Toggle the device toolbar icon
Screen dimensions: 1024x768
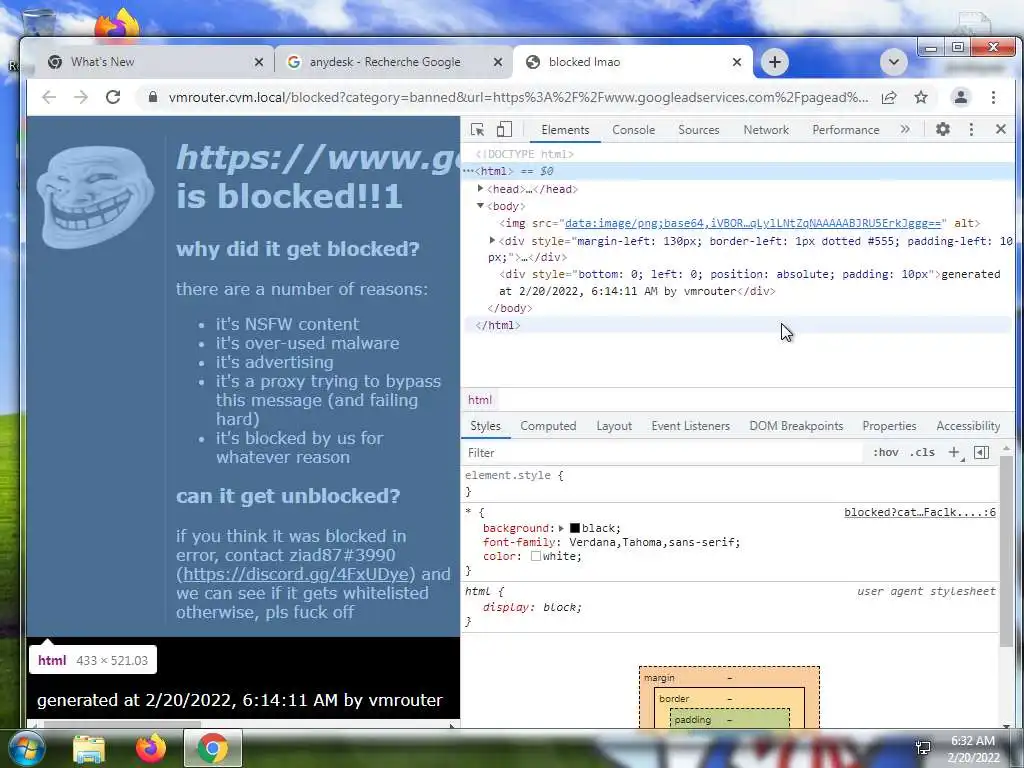coord(504,129)
